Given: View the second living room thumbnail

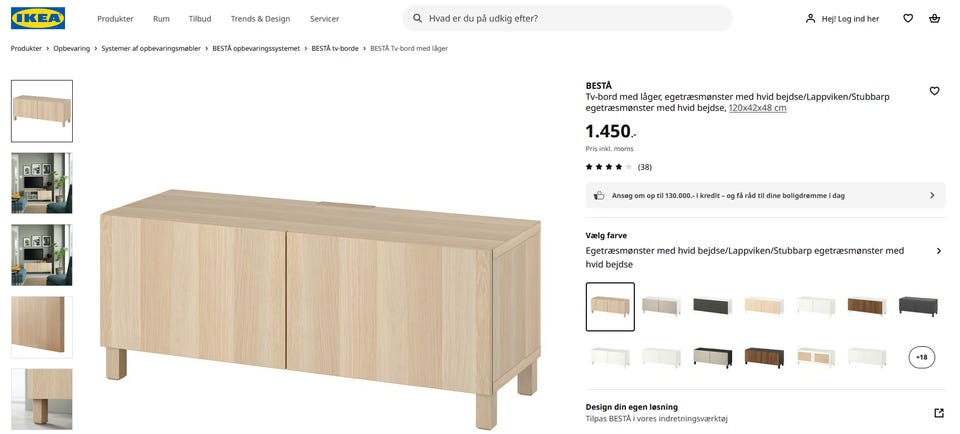Looking at the screenshot, I should pyautogui.click(x=42, y=255).
